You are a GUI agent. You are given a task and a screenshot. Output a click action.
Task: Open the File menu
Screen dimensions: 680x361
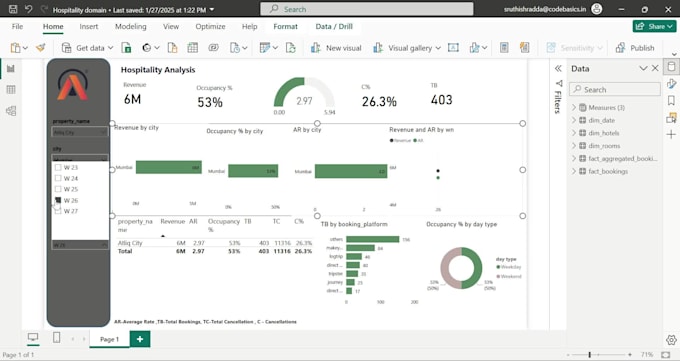[x=17, y=26]
